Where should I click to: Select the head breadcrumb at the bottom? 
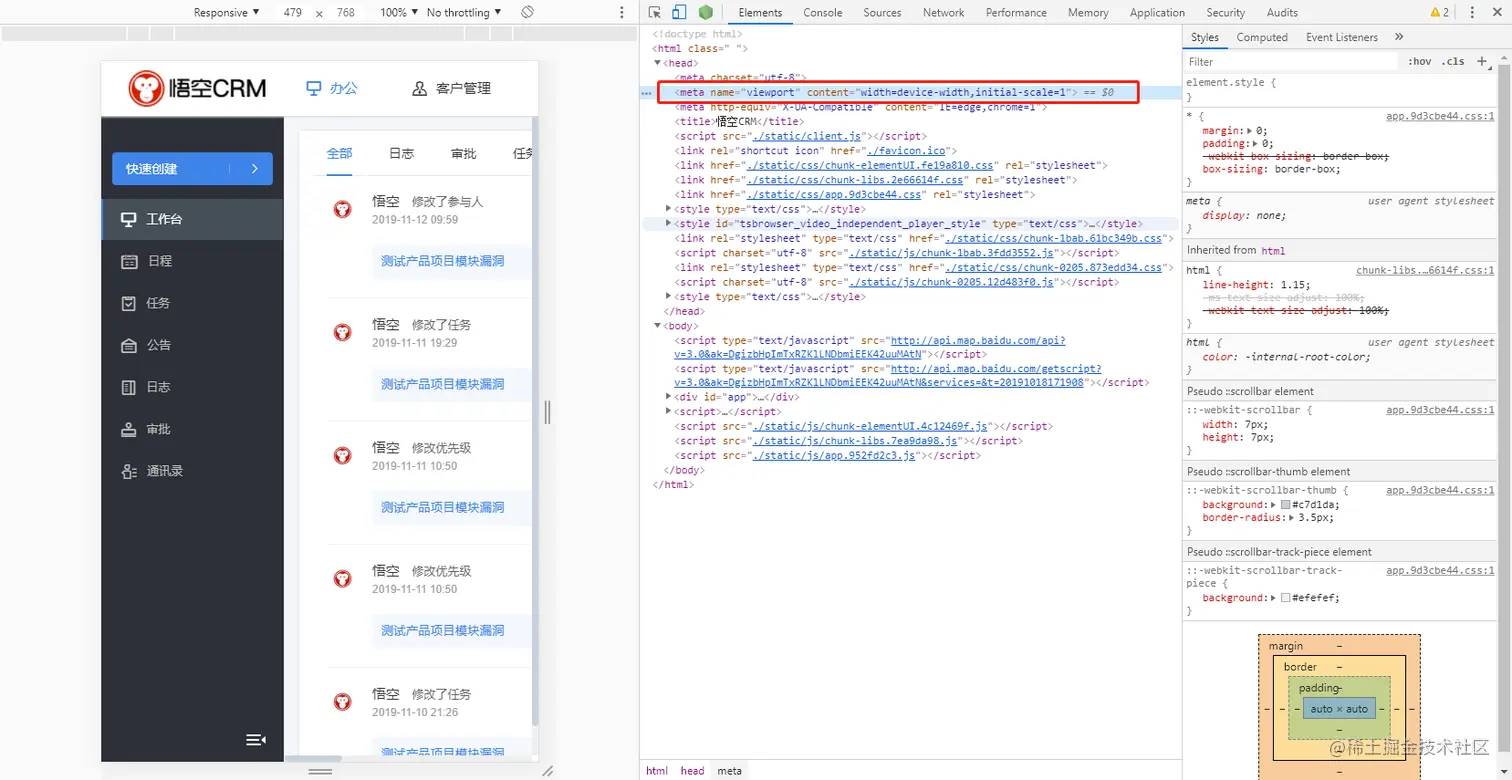pos(692,770)
